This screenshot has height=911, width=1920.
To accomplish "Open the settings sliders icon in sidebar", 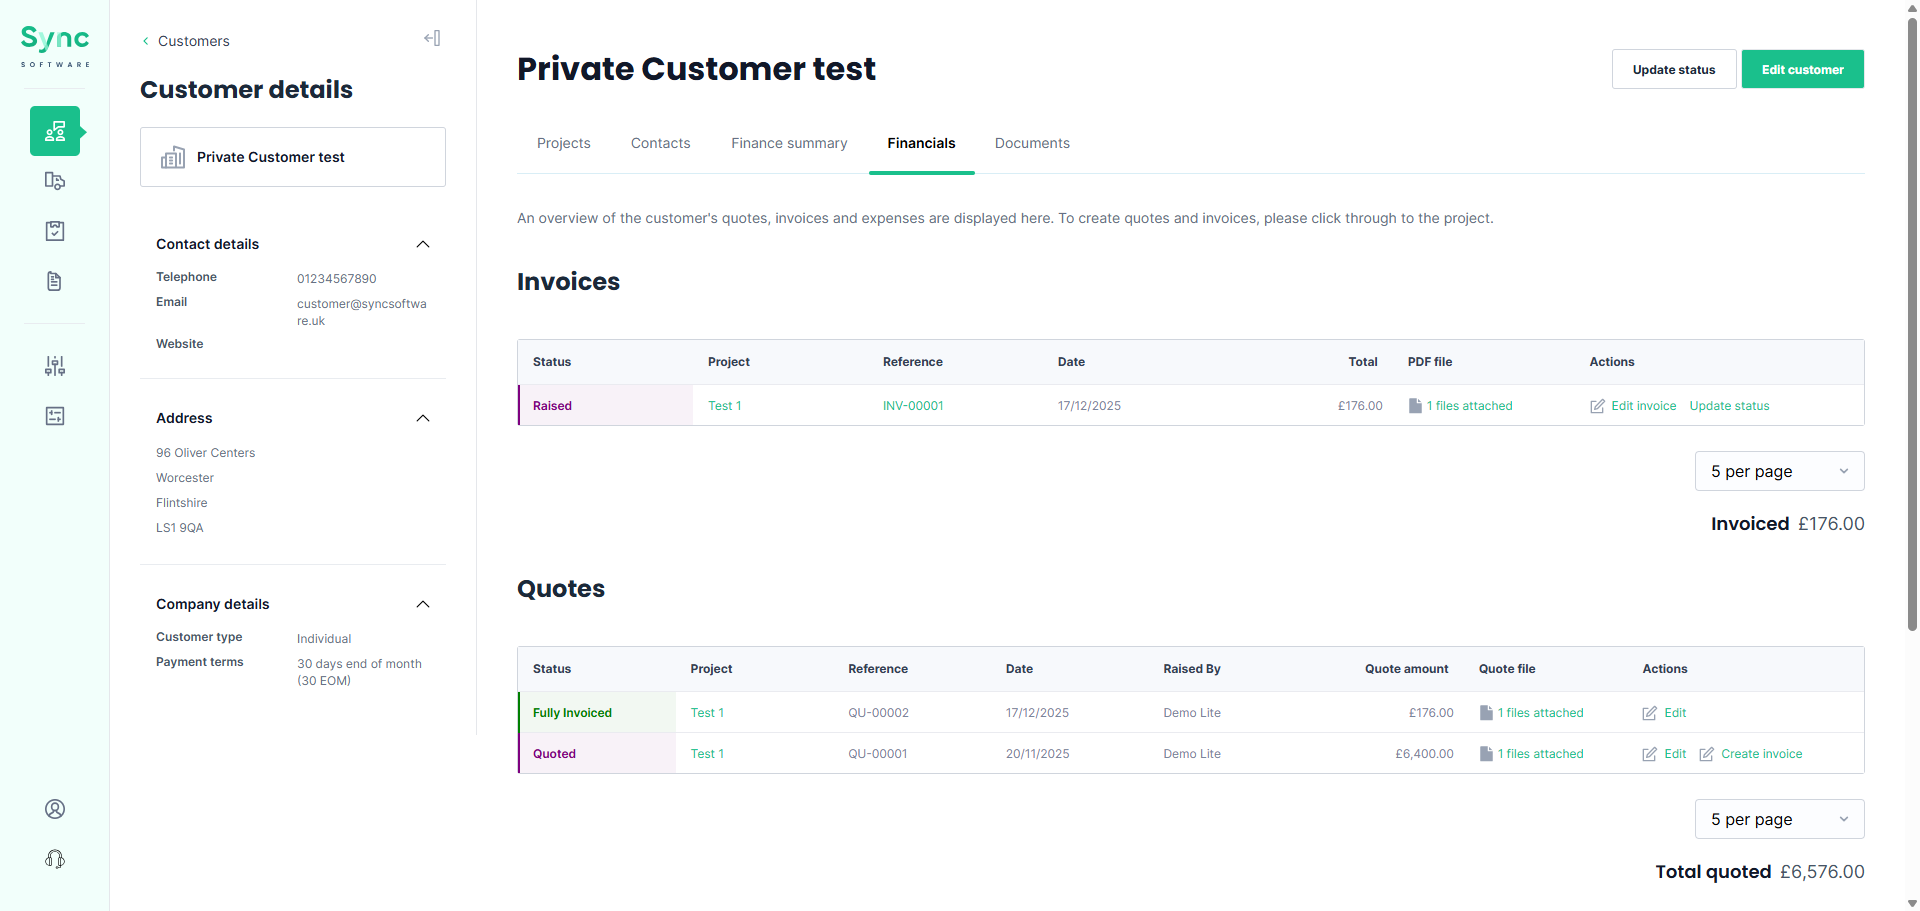I will [55, 366].
